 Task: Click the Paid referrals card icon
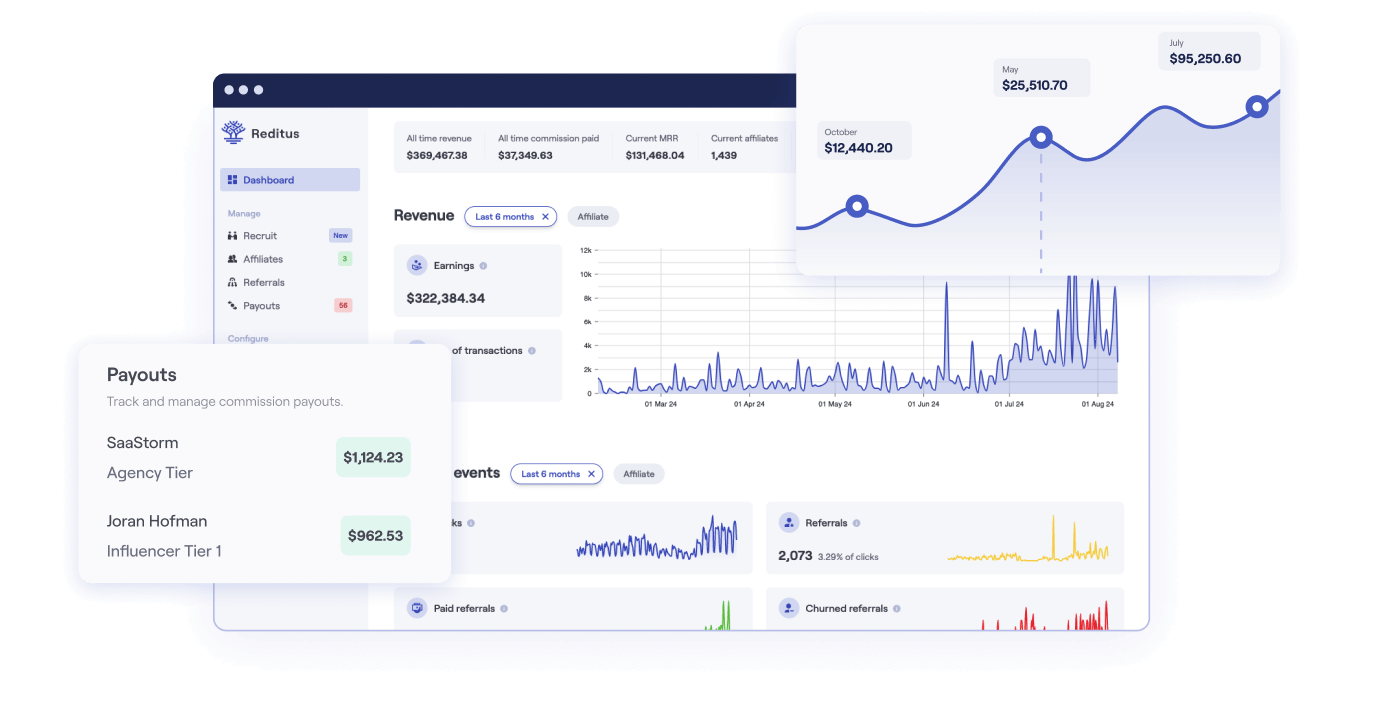pyautogui.click(x=417, y=608)
